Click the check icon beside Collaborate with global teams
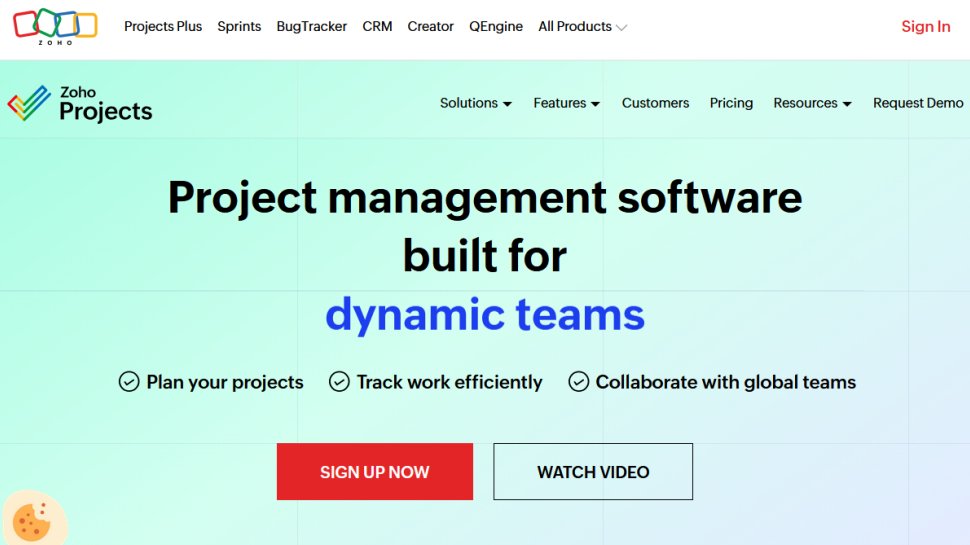The height and width of the screenshot is (545, 970). (x=578, y=382)
